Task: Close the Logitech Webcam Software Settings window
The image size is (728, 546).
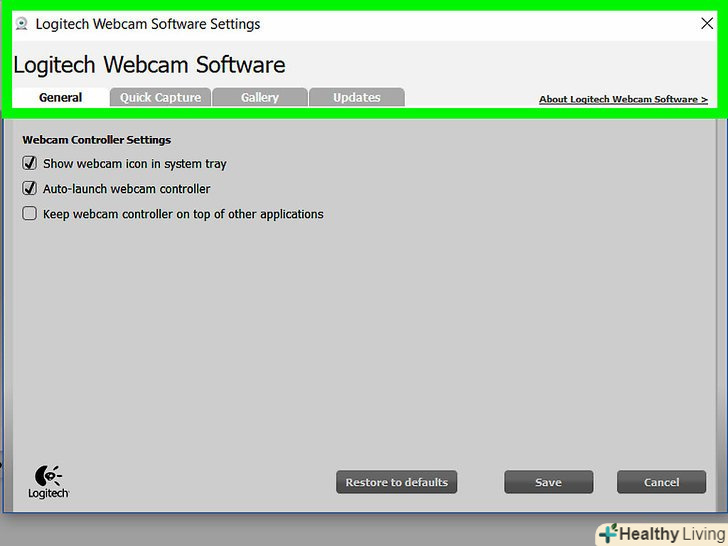Action: (707, 23)
